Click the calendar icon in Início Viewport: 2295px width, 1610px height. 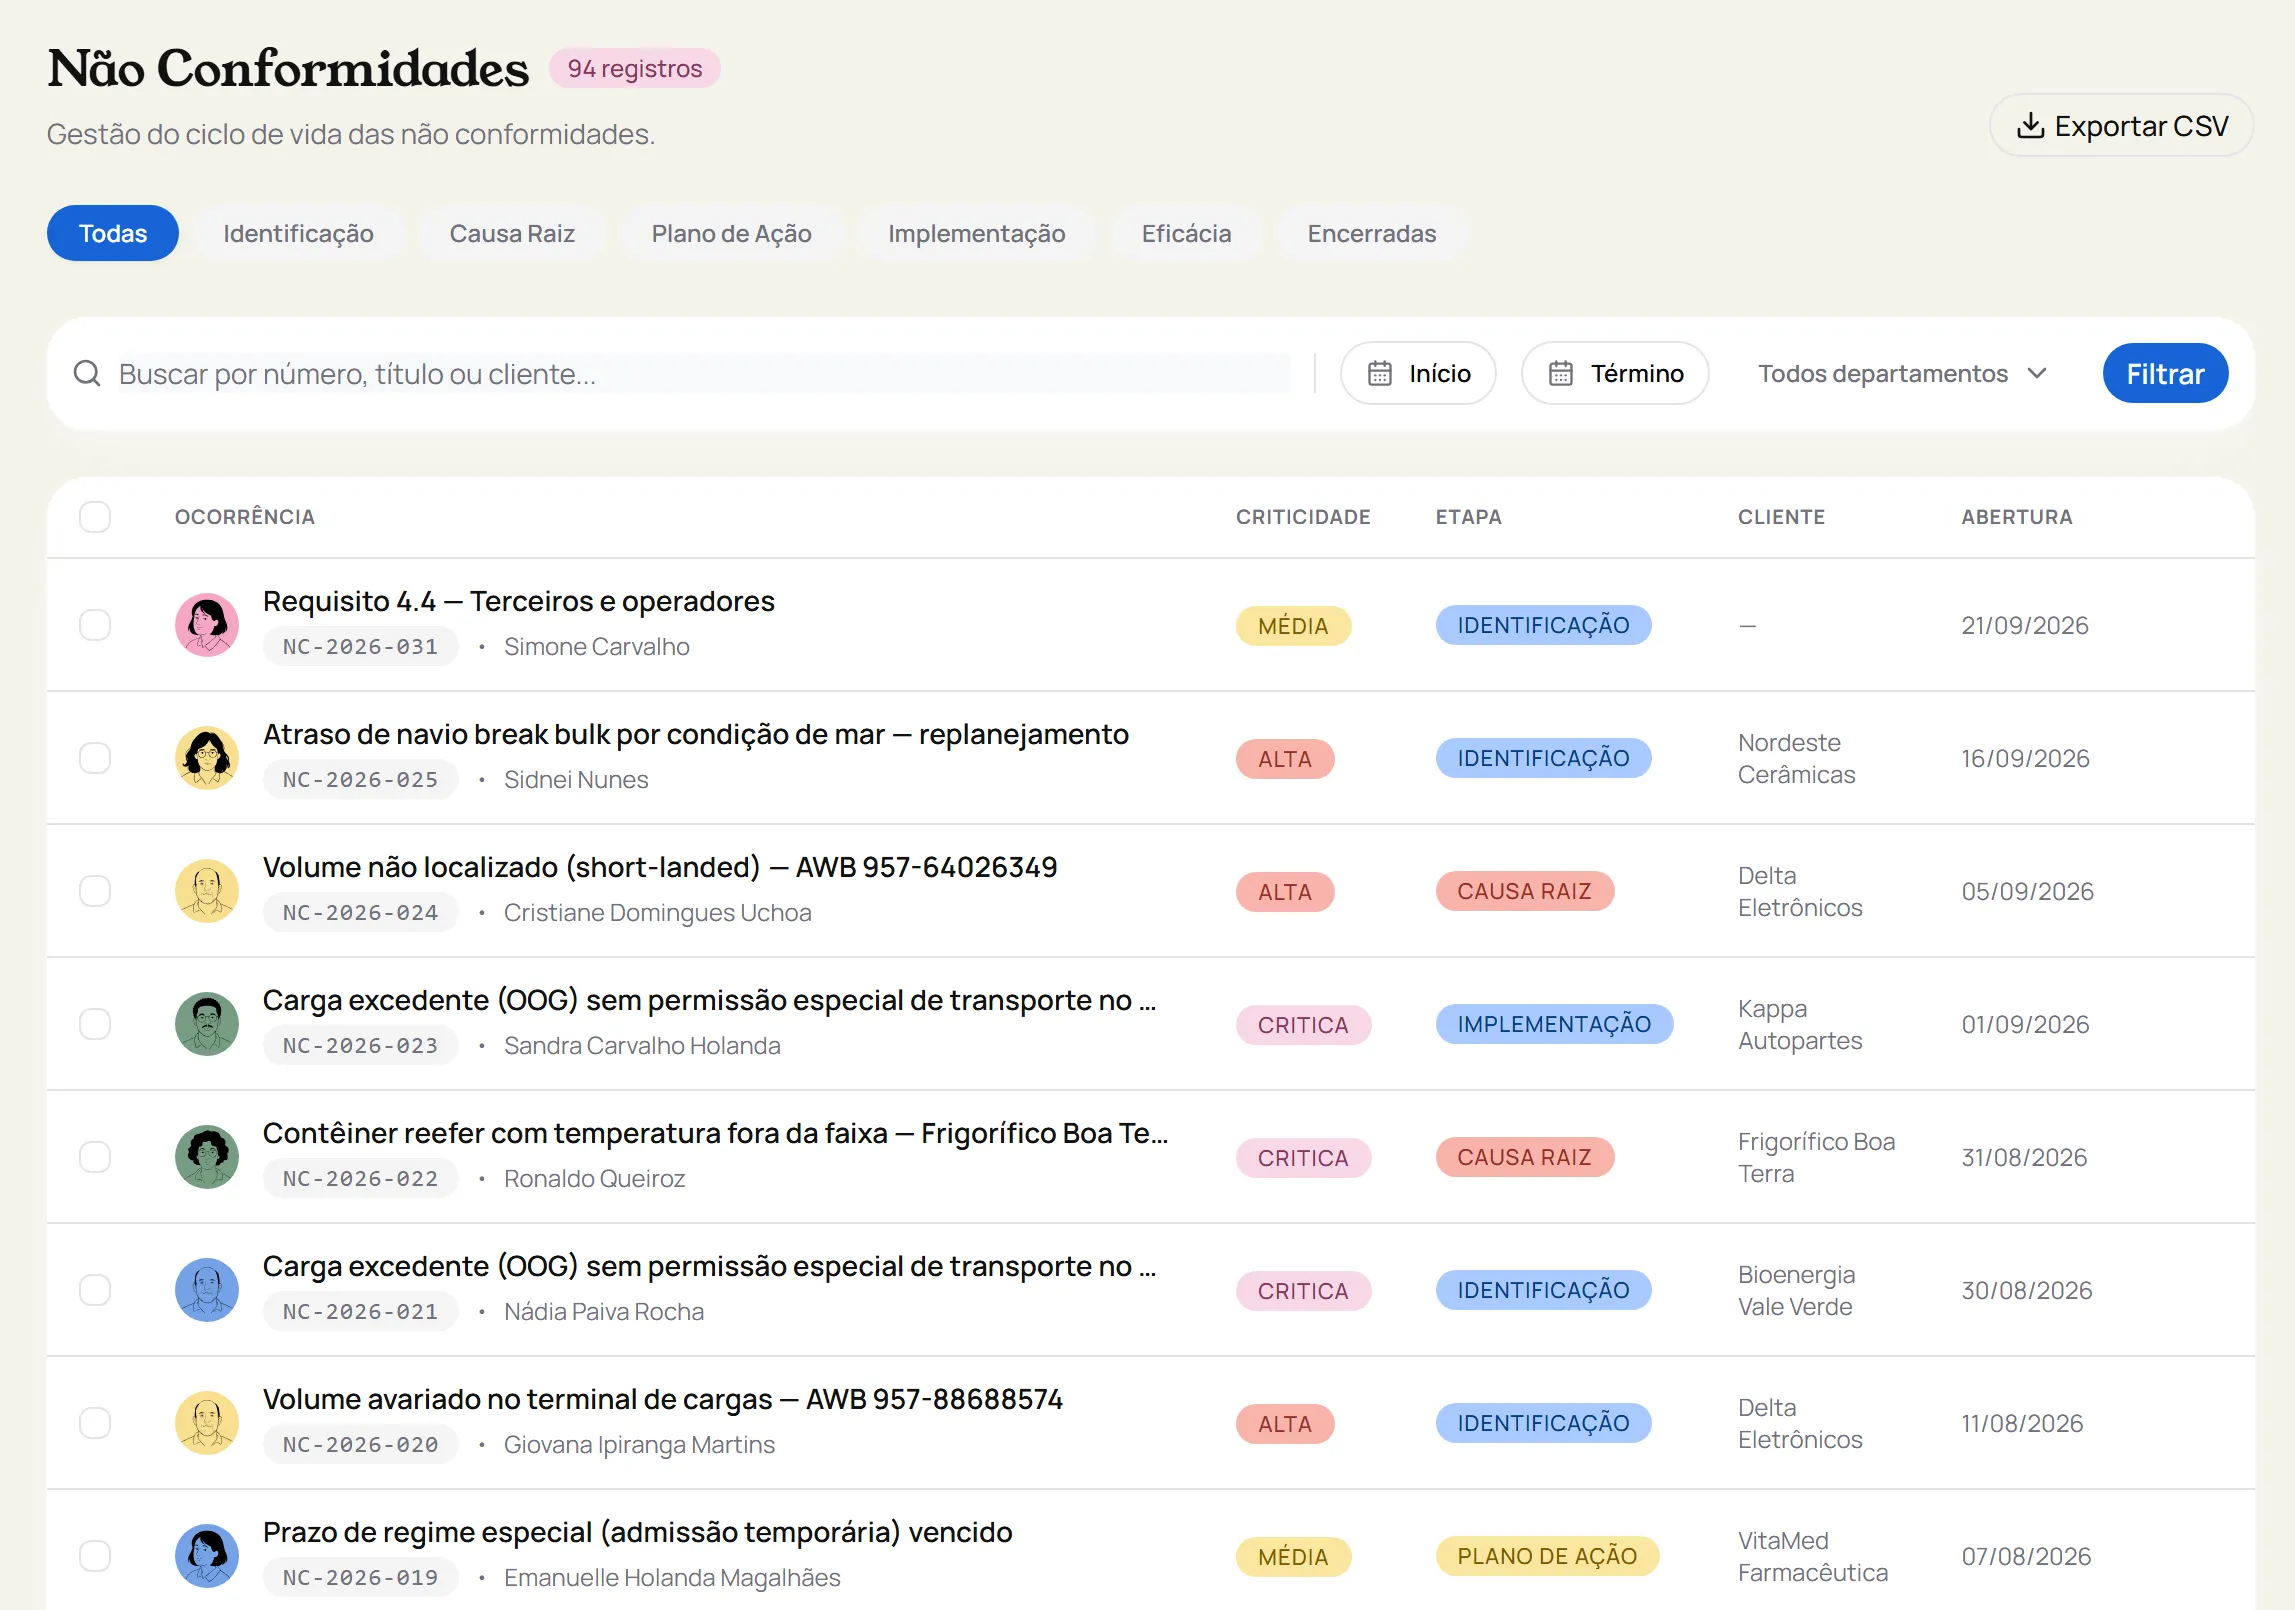(x=1379, y=374)
